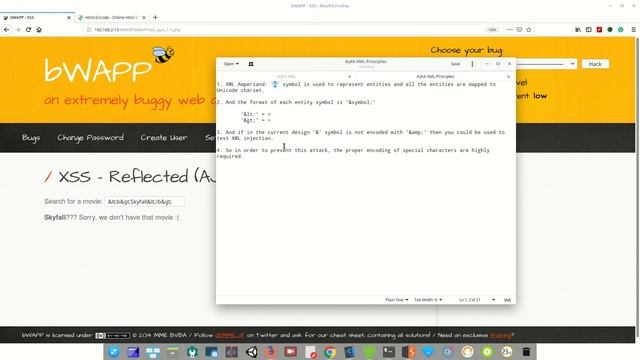Screen dimensions: 640x360
Task: Open the gedit Open dropdown button
Action: [231, 64]
